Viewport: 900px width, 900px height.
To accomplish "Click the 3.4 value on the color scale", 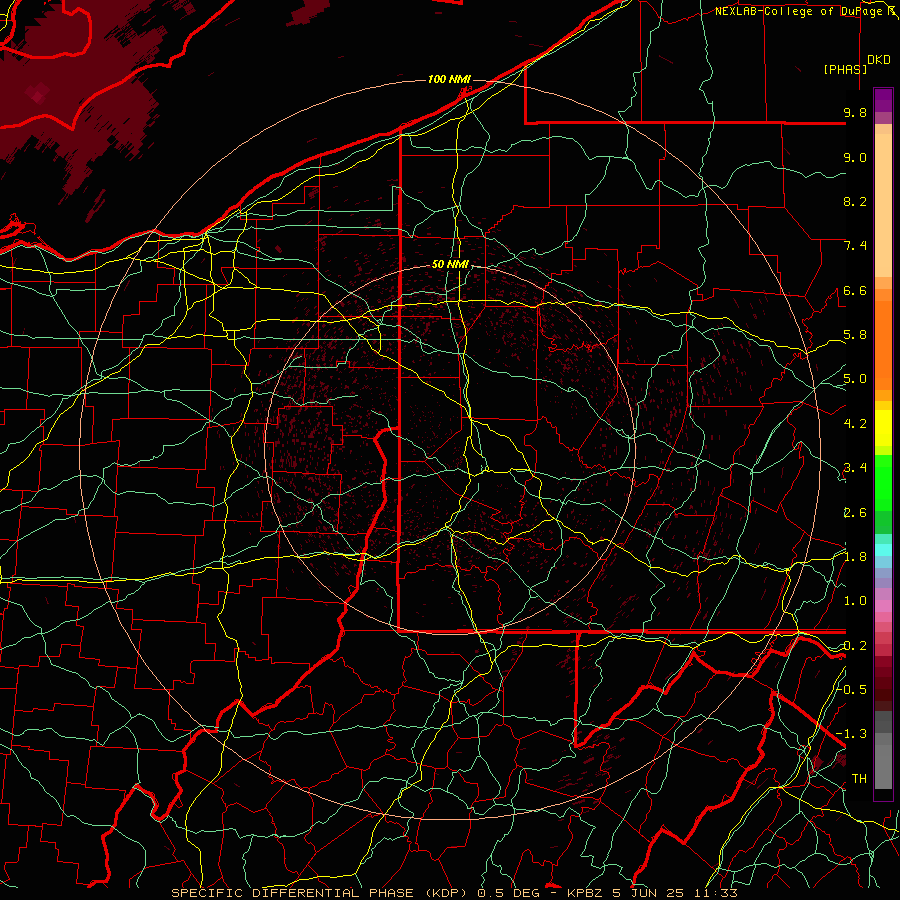I will 855,468.
